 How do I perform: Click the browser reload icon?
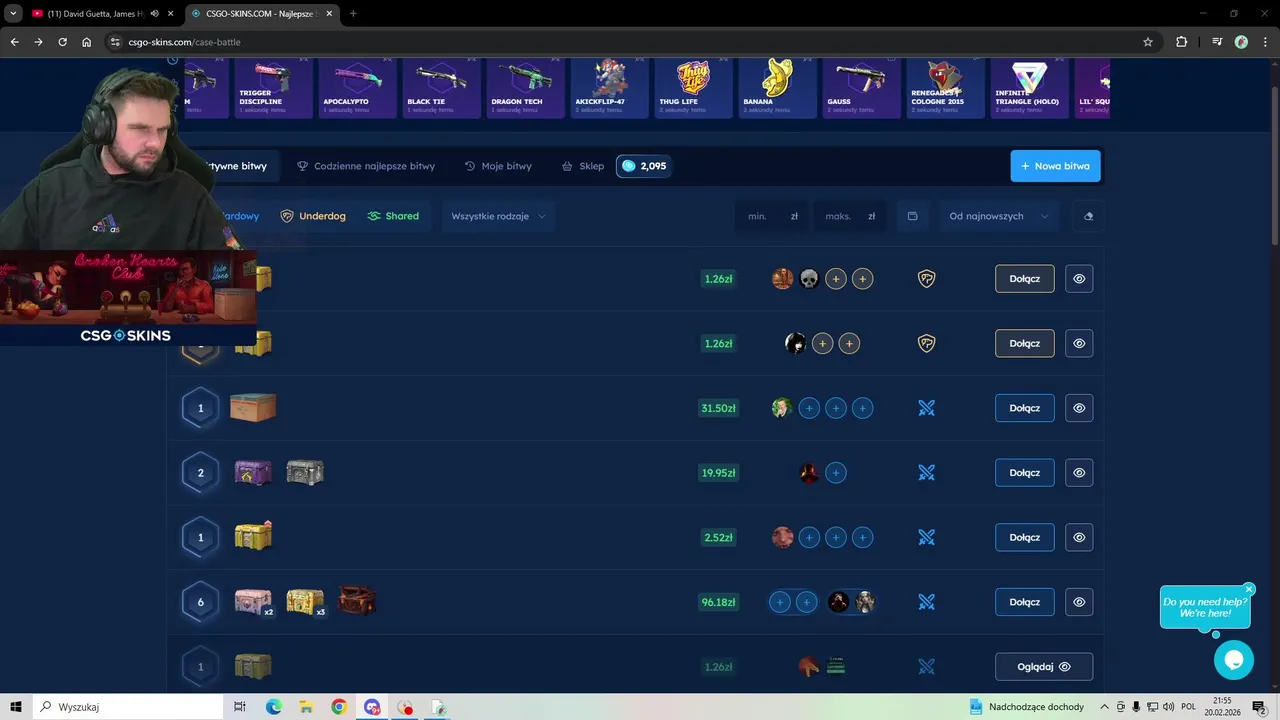[x=62, y=42]
